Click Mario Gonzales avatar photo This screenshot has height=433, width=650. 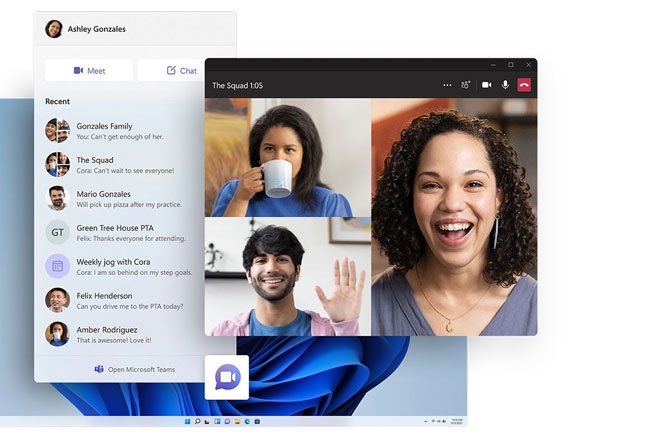(x=57, y=198)
